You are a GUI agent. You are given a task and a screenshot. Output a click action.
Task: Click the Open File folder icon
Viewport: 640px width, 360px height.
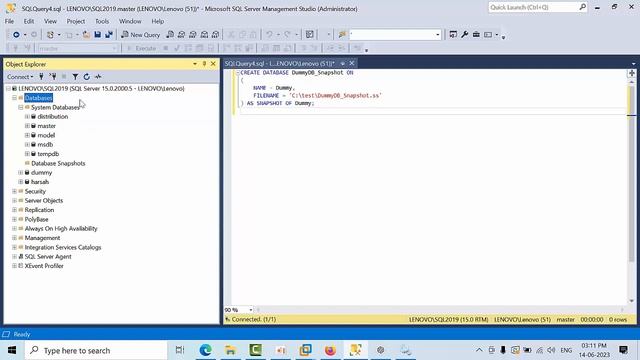click(x=86, y=35)
